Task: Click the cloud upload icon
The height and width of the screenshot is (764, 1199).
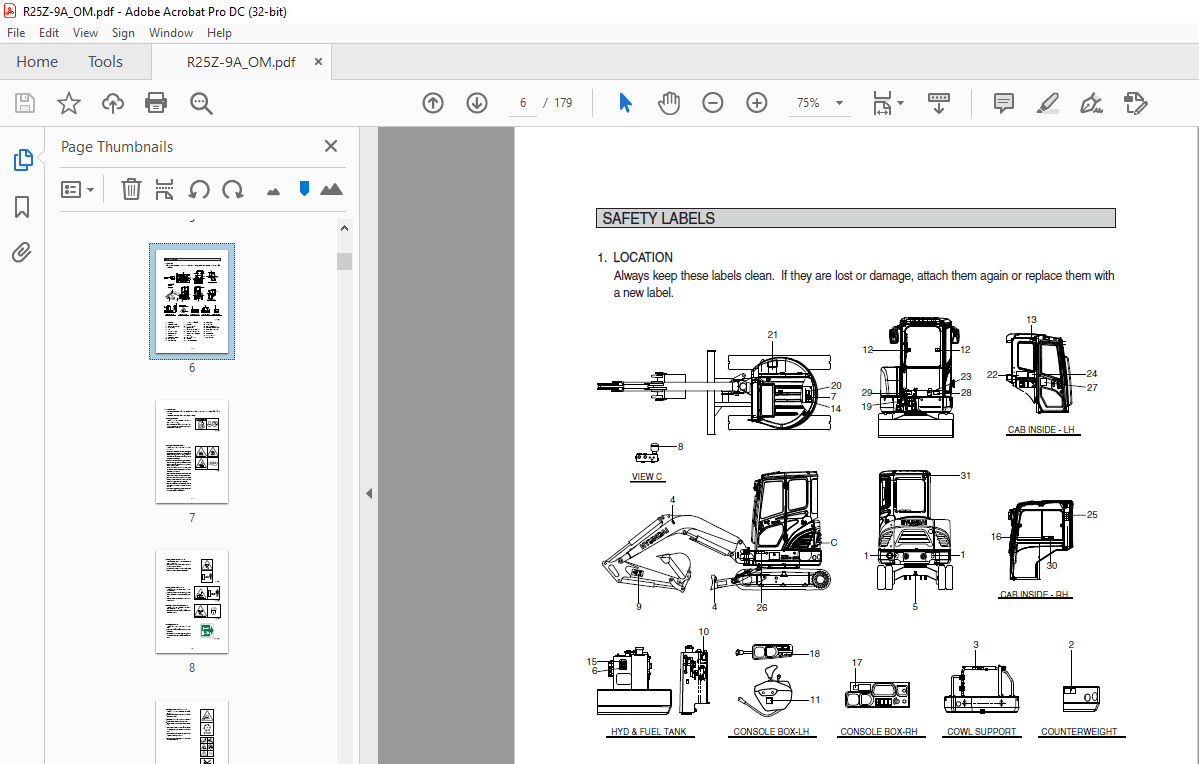Action: pos(112,103)
